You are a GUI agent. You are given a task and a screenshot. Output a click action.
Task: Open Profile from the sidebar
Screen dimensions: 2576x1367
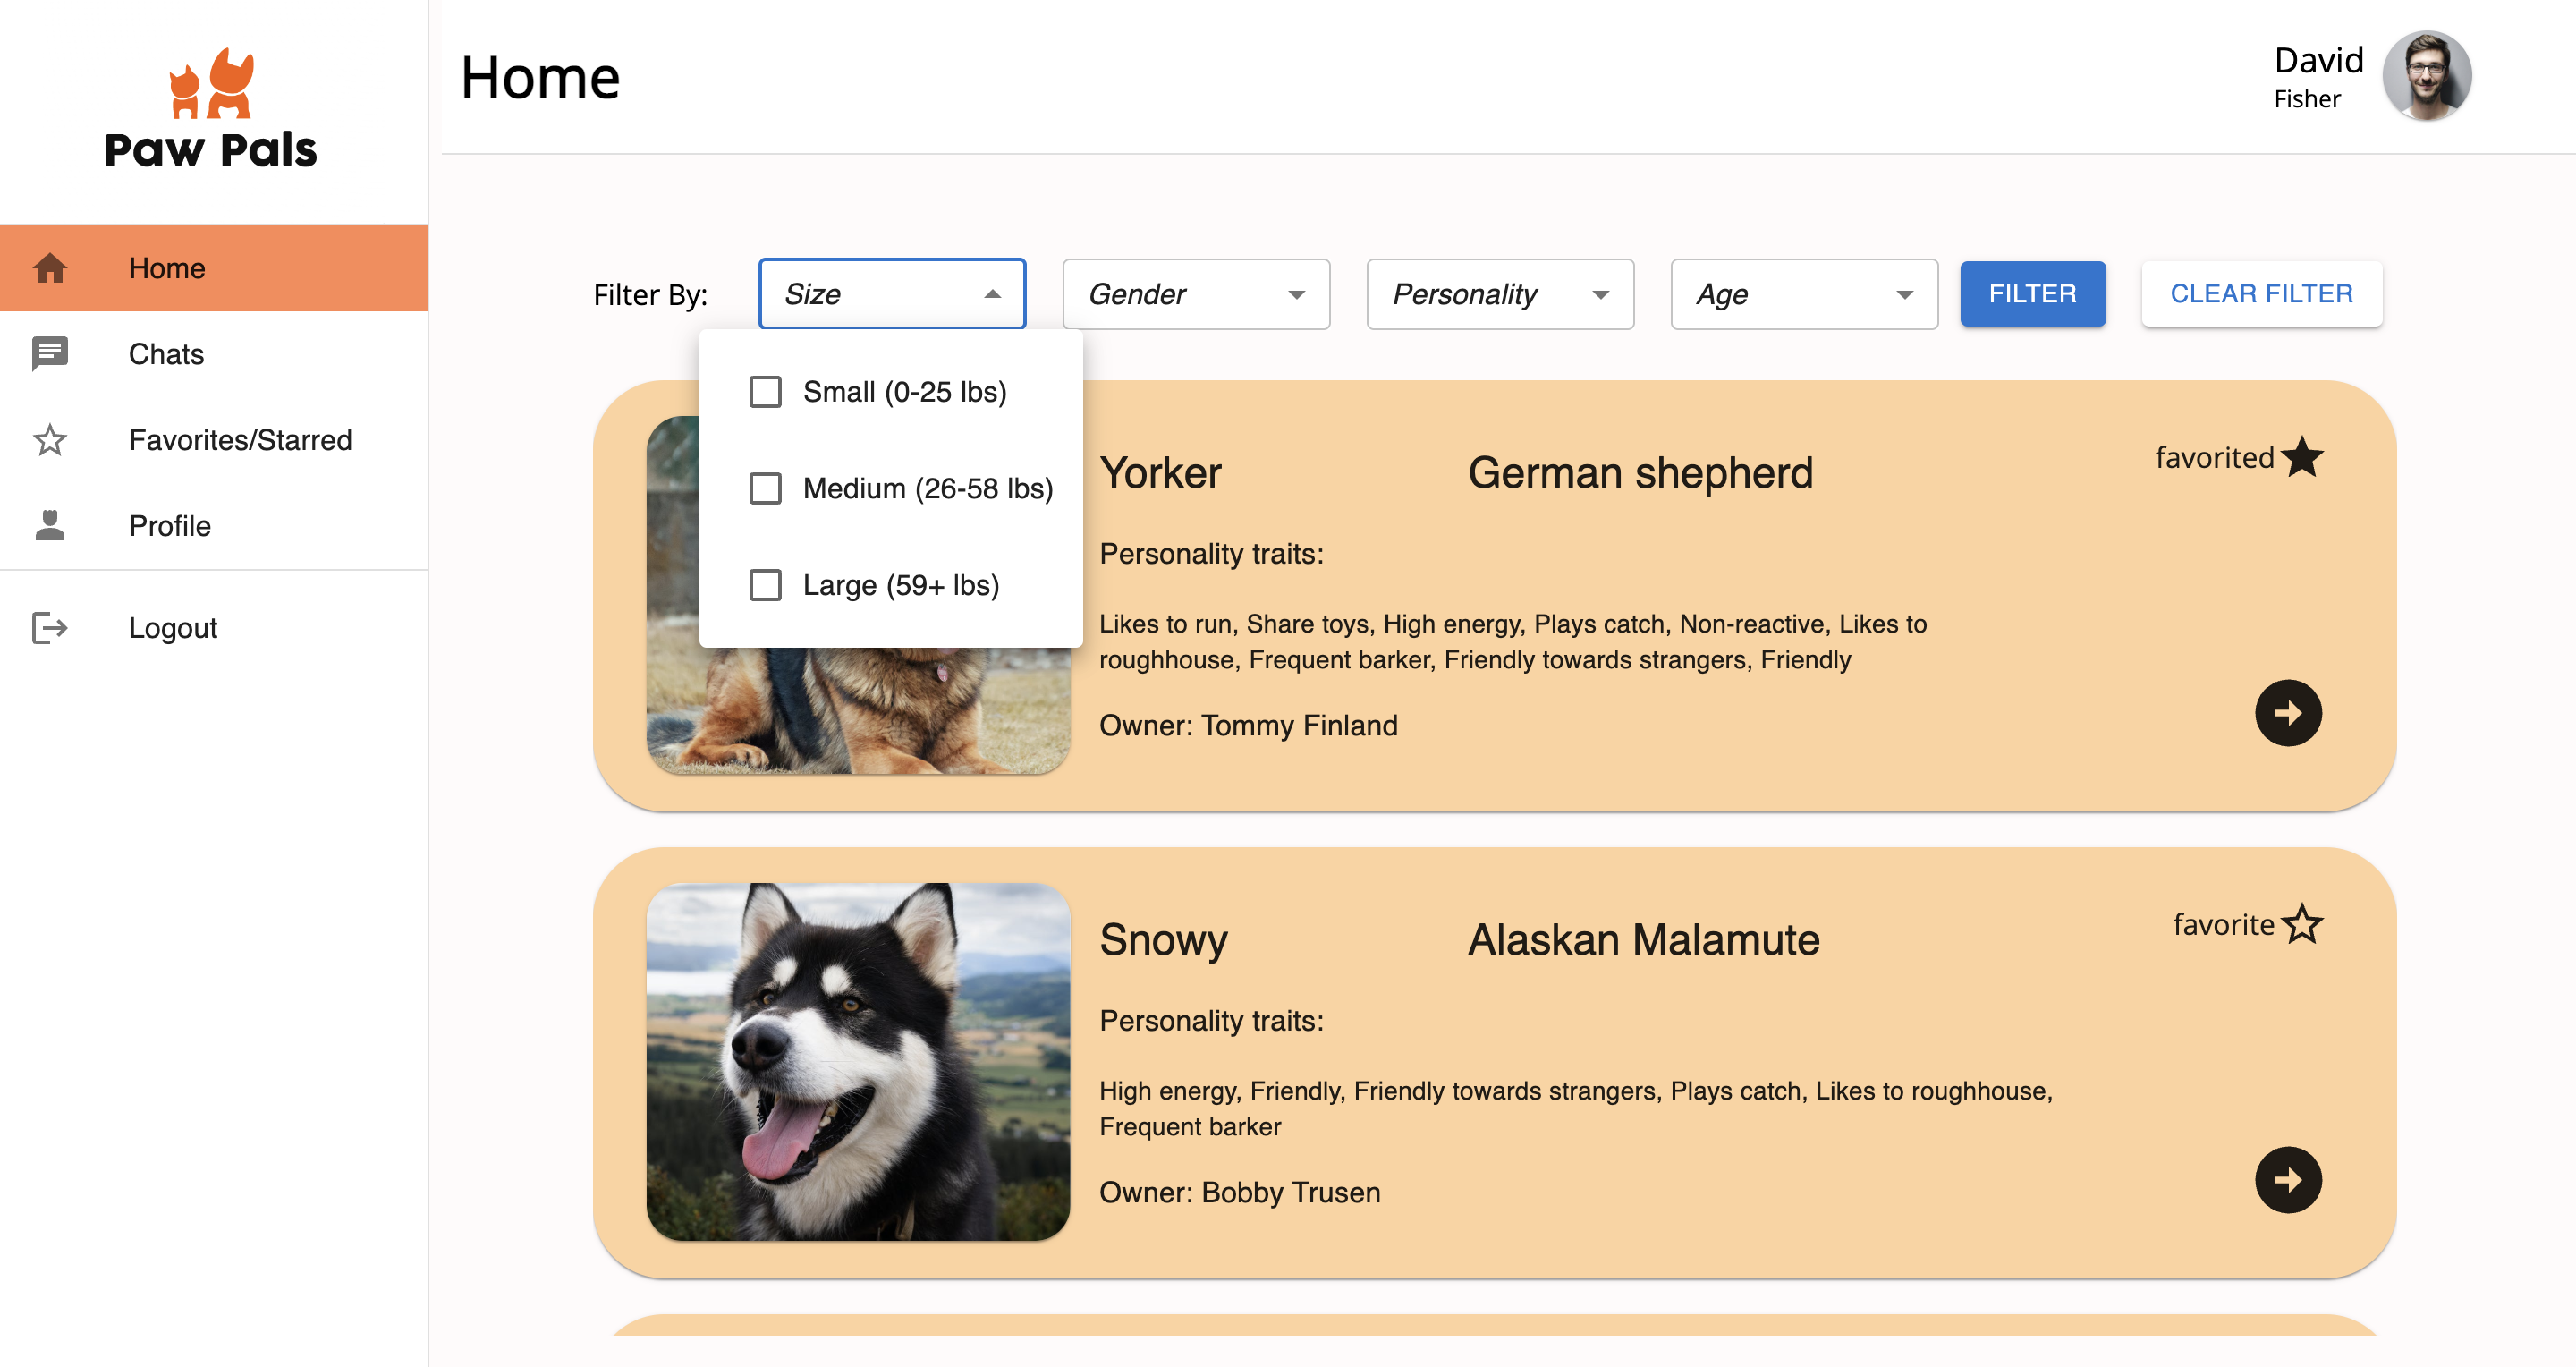214,526
